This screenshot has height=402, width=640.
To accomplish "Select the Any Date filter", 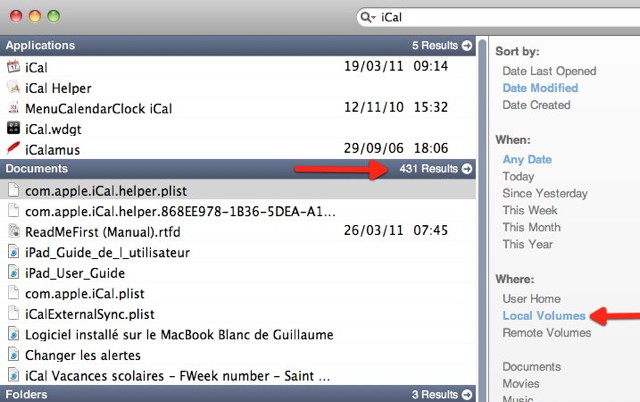I will [527, 159].
